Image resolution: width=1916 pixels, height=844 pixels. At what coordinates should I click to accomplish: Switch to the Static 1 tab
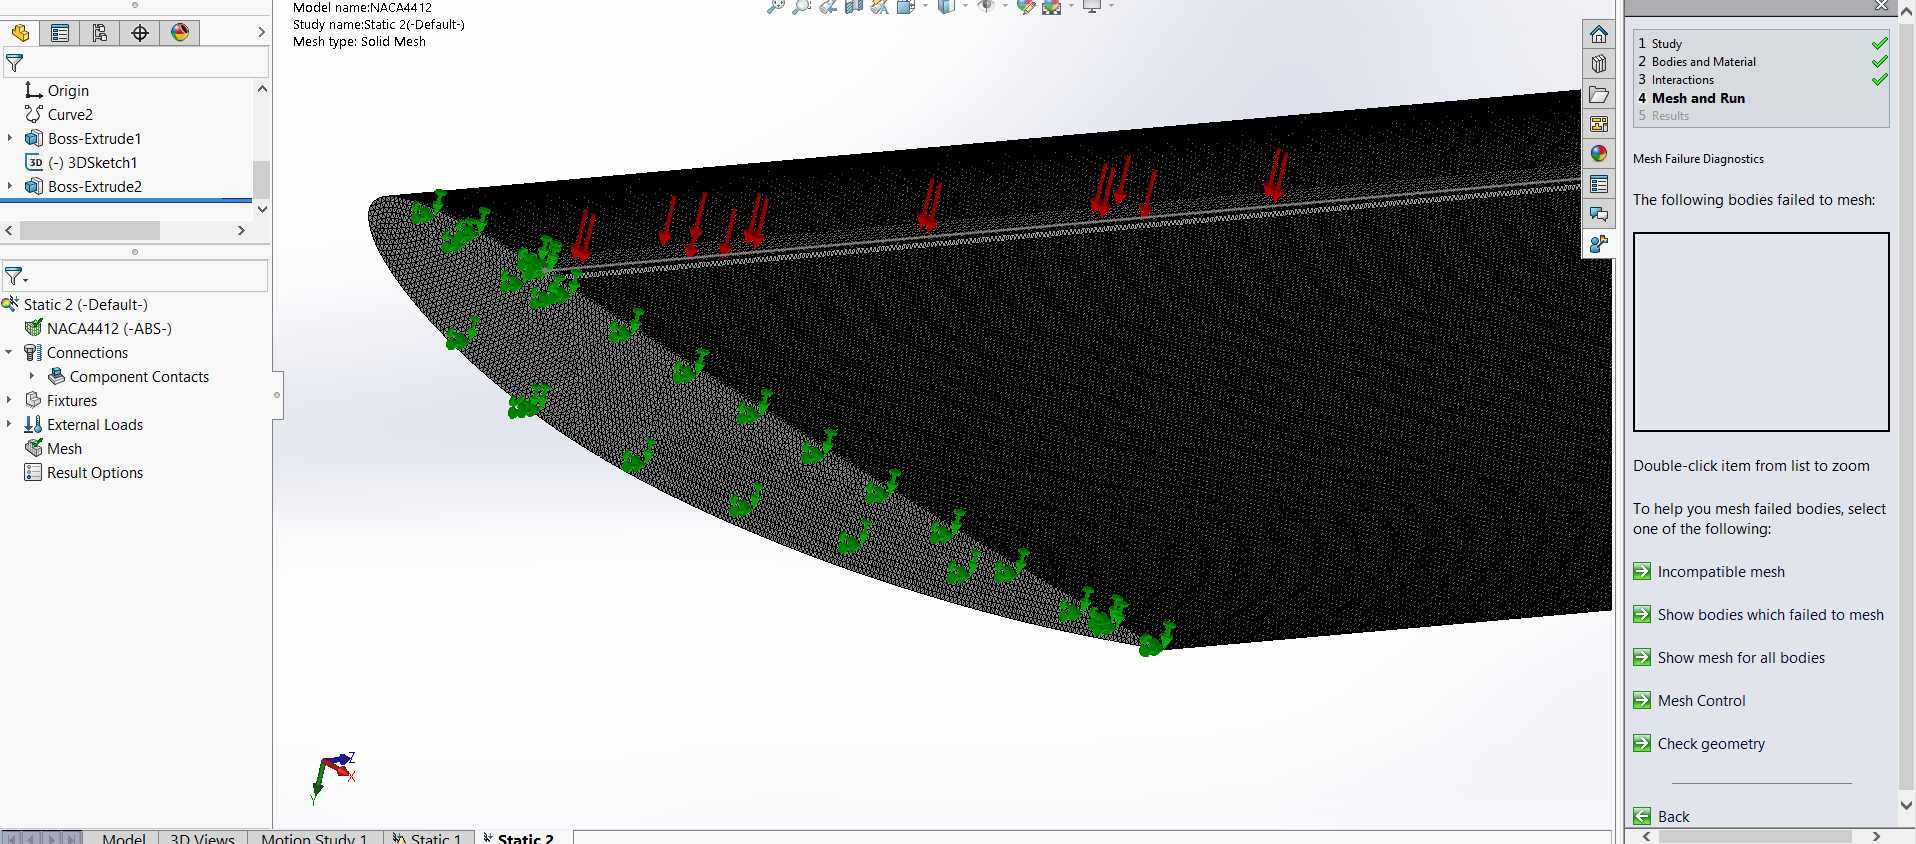(x=427, y=838)
